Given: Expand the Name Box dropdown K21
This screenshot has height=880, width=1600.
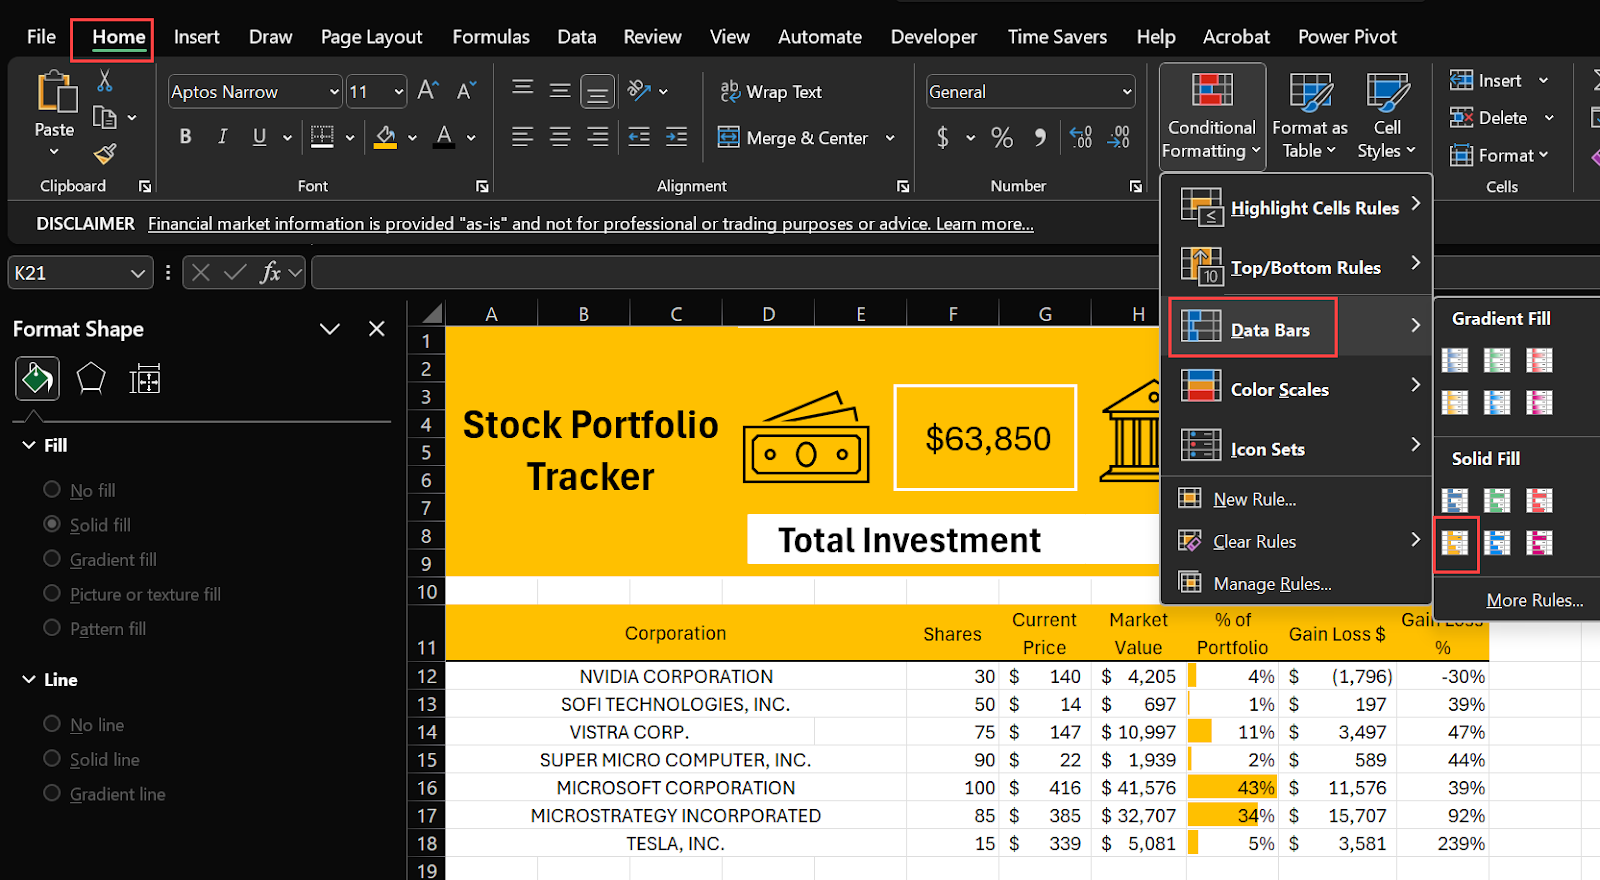Looking at the screenshot, I should [138, 273].
